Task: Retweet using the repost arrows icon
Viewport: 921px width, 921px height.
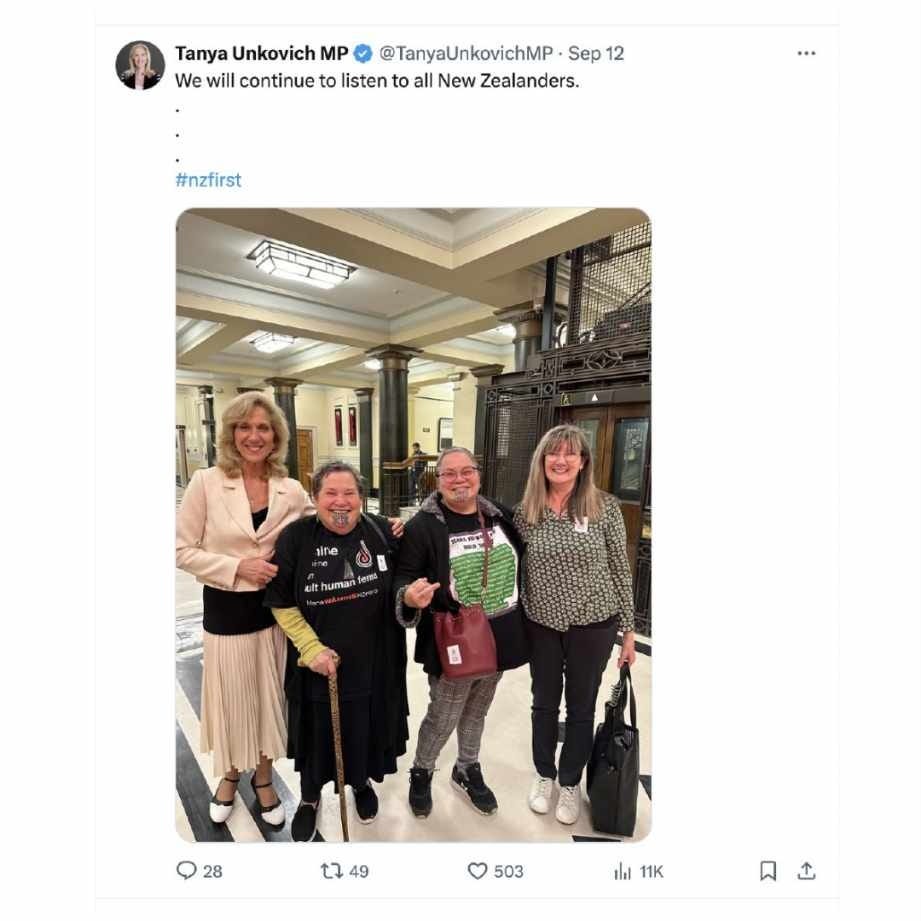Action: (331, 870)
